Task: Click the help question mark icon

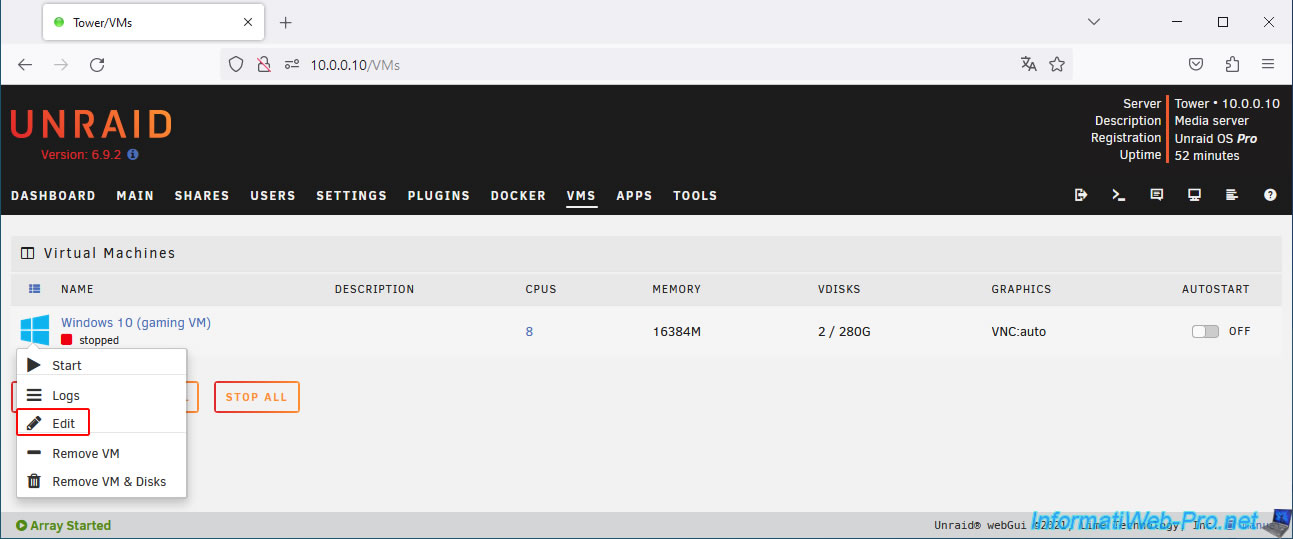Action: tap(1270, 195)
